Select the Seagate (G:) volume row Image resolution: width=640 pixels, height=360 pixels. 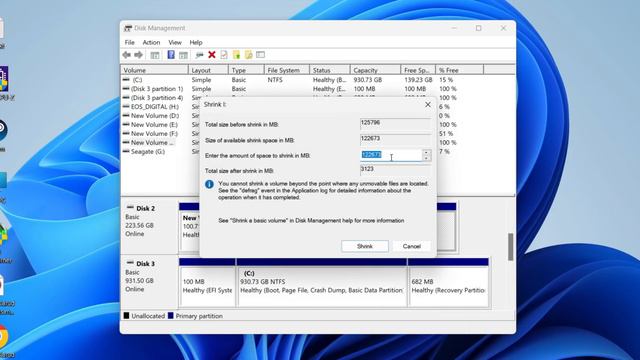click(160, 151)
